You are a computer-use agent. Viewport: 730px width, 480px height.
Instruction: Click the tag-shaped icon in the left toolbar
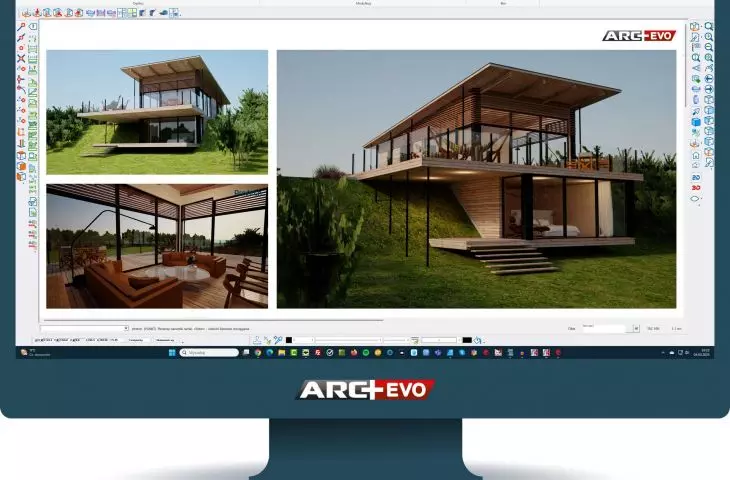tap(33, 26)
